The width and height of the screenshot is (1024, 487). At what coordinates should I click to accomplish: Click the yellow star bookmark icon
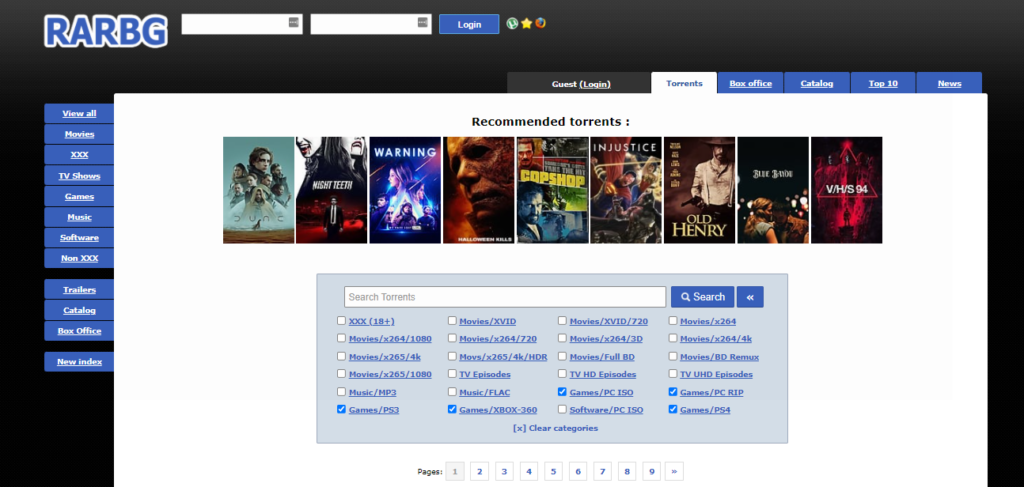tap(526, 24)
